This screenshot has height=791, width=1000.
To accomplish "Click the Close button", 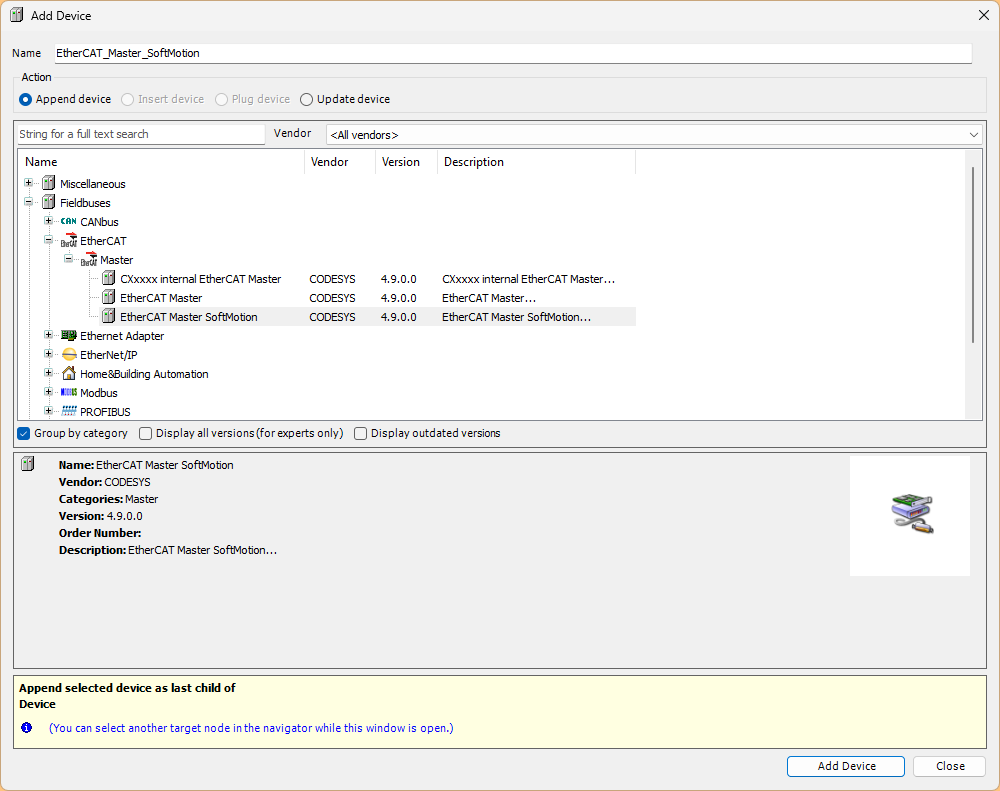I will 950,766.
